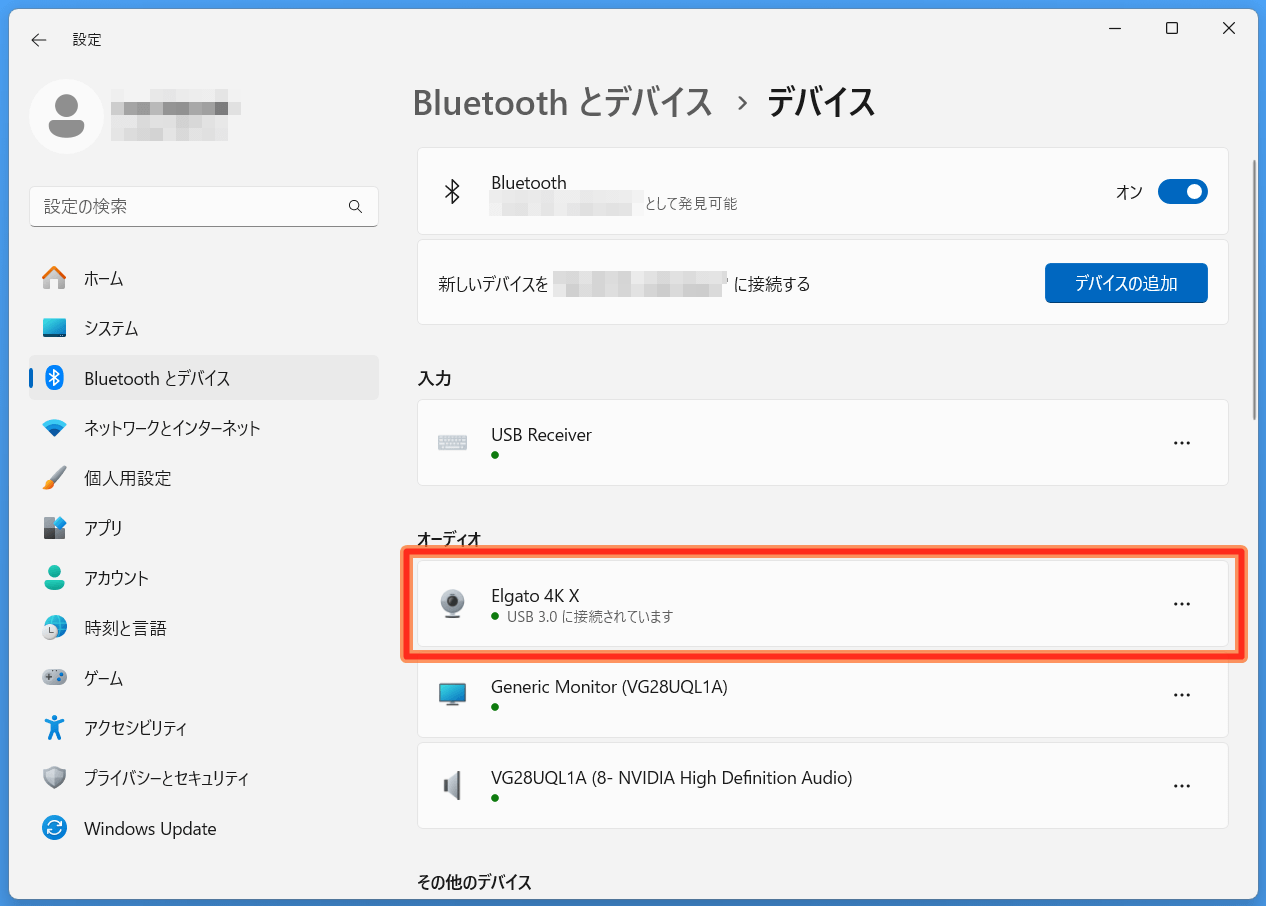This screenshot has width=1266, height=906.
Task: Select the Elgato 4K X device name
Action: [x=535, y=596]
